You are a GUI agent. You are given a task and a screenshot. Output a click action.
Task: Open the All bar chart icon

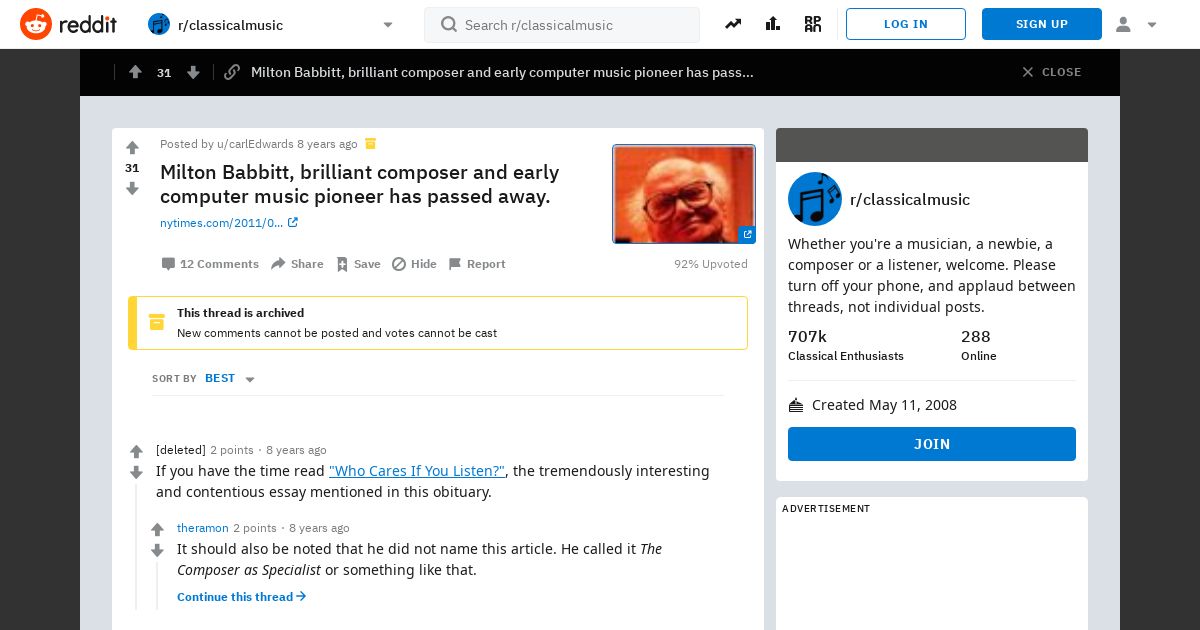pyautogui.click(x=773, y=24)
